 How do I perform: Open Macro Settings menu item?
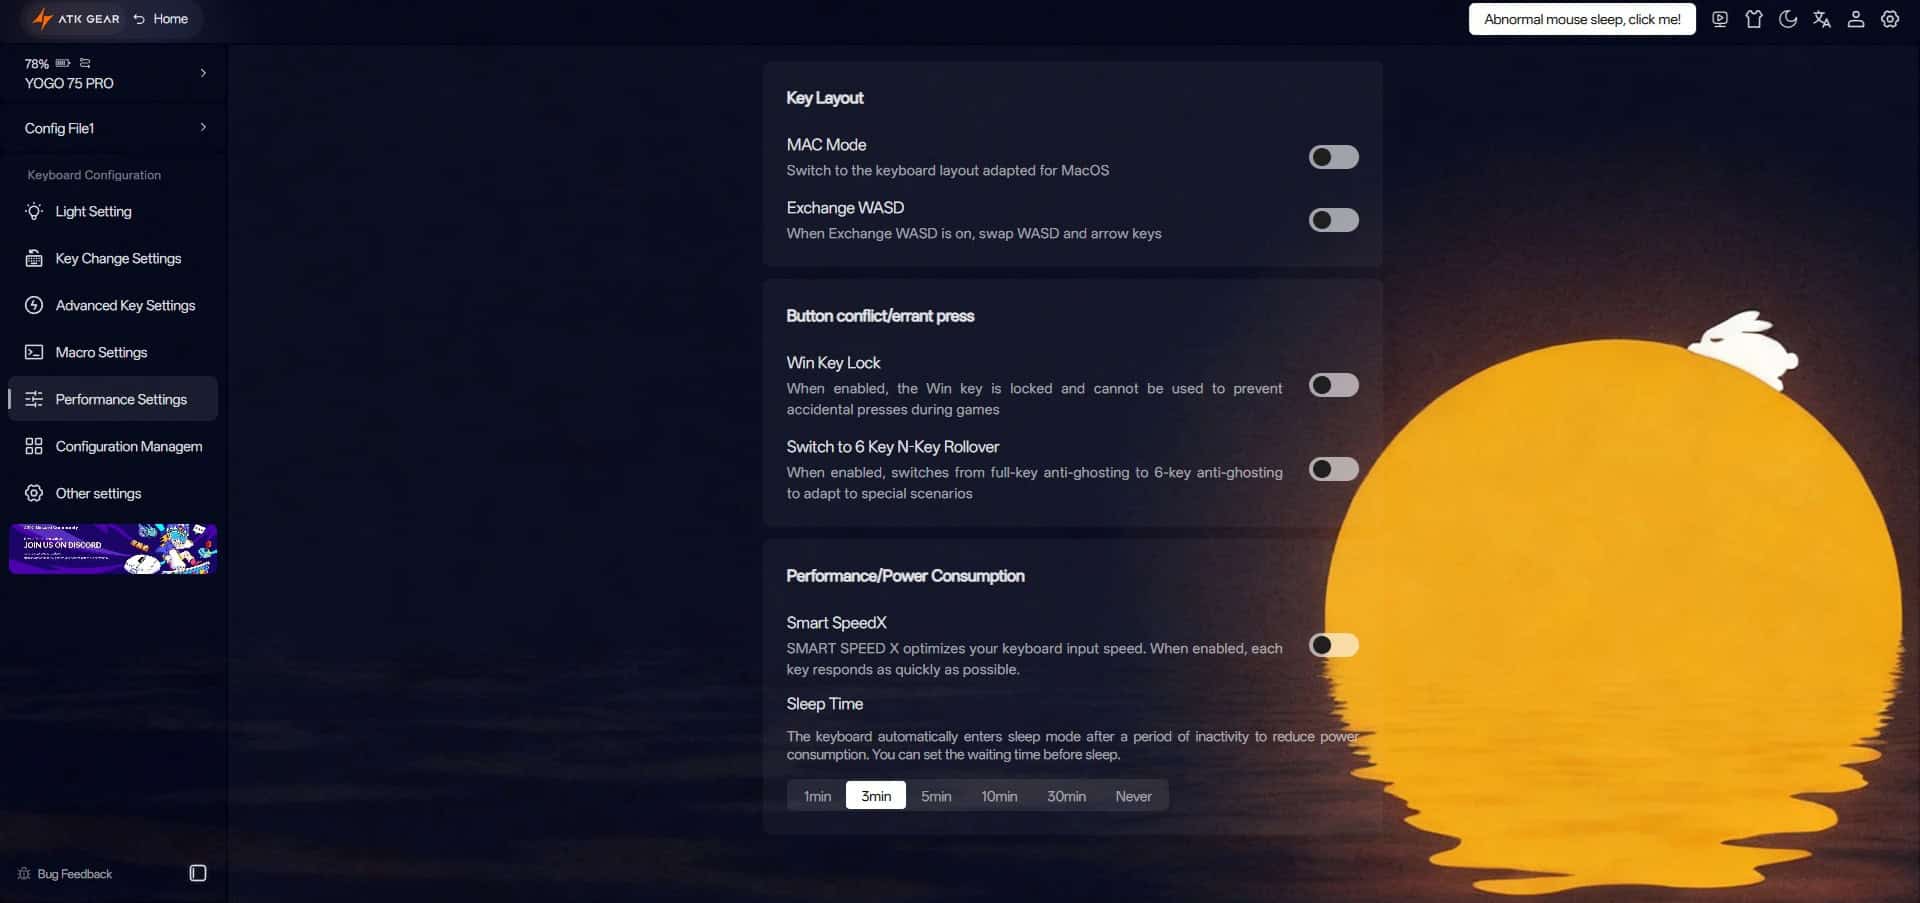[x=113, y=353]
